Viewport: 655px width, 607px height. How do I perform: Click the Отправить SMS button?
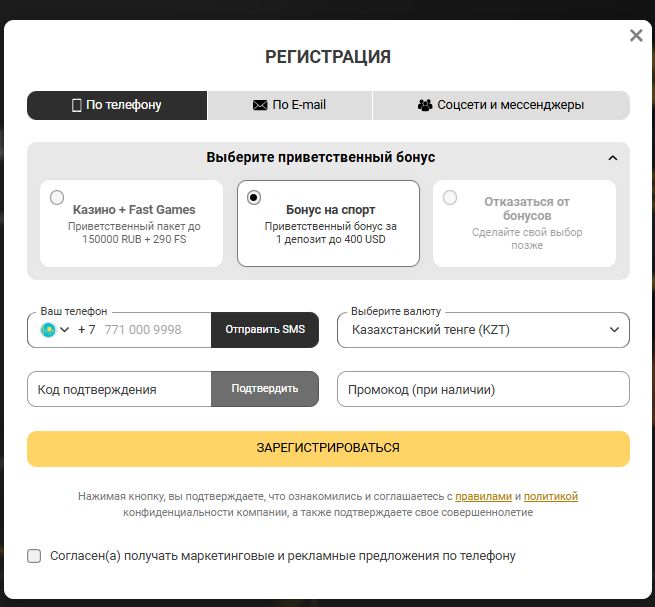(x=265, y=330)
